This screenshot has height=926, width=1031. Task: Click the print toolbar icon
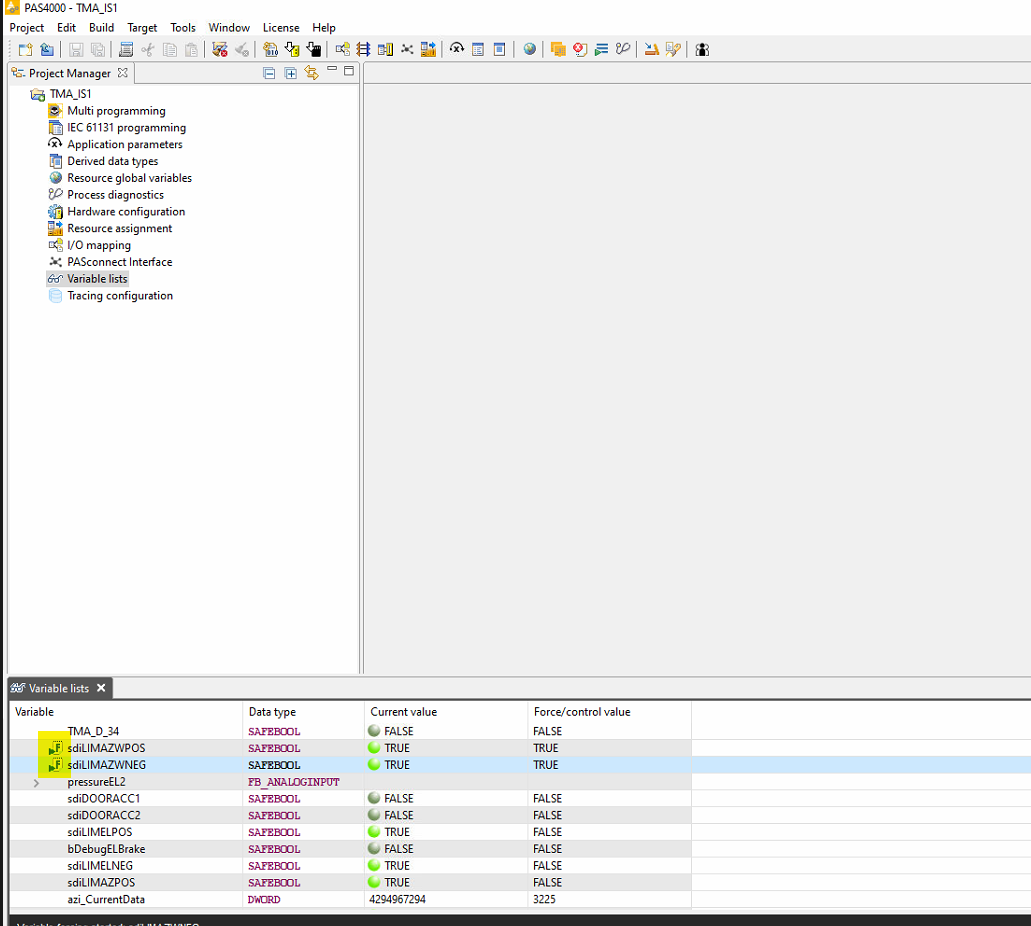coord(126,49)
